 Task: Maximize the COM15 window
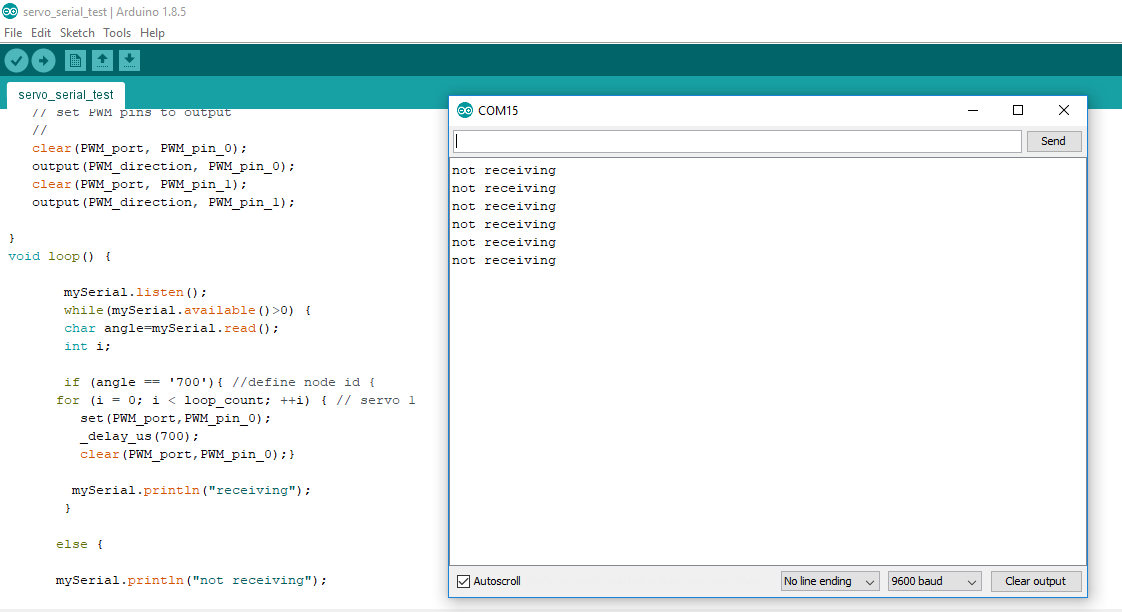1018,110
